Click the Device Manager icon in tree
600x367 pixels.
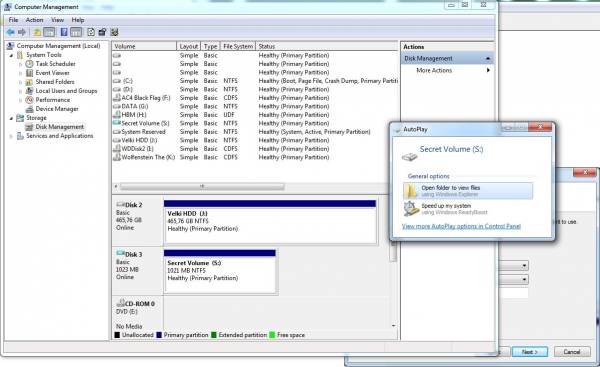[29, 109]
